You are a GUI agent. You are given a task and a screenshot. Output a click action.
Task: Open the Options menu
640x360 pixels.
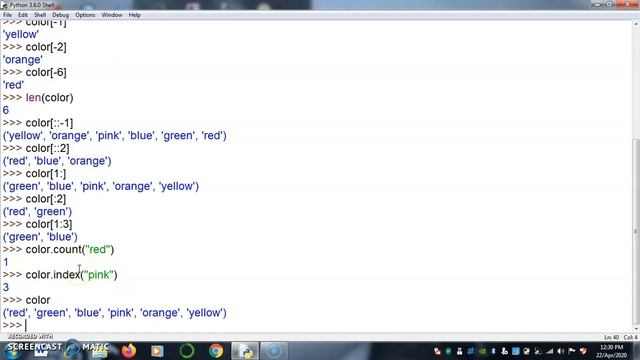pos(85,15)
